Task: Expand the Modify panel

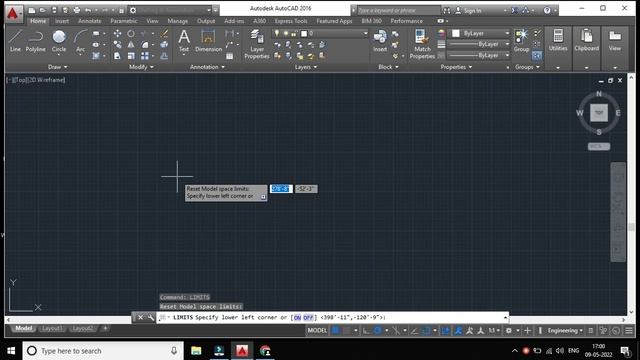Action: [x=141, y=67]
